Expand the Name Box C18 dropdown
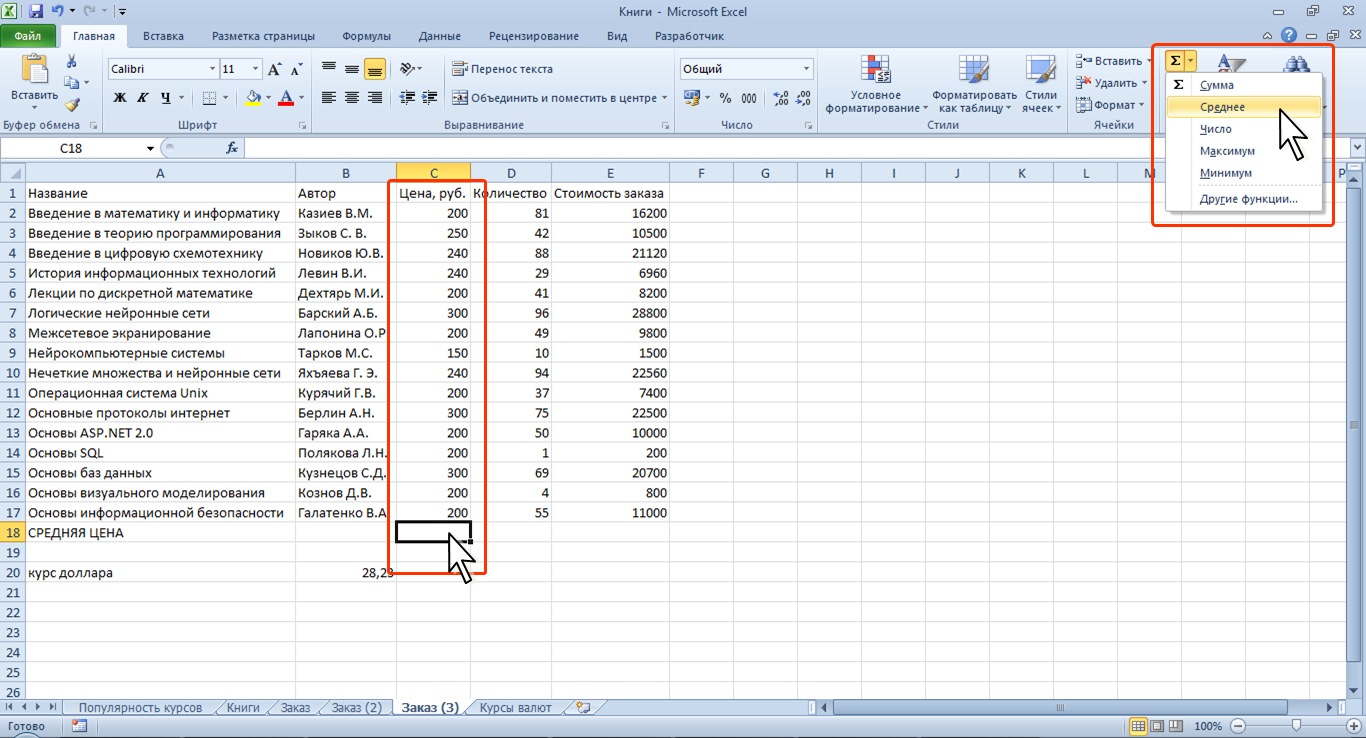 tap(151, 148)
